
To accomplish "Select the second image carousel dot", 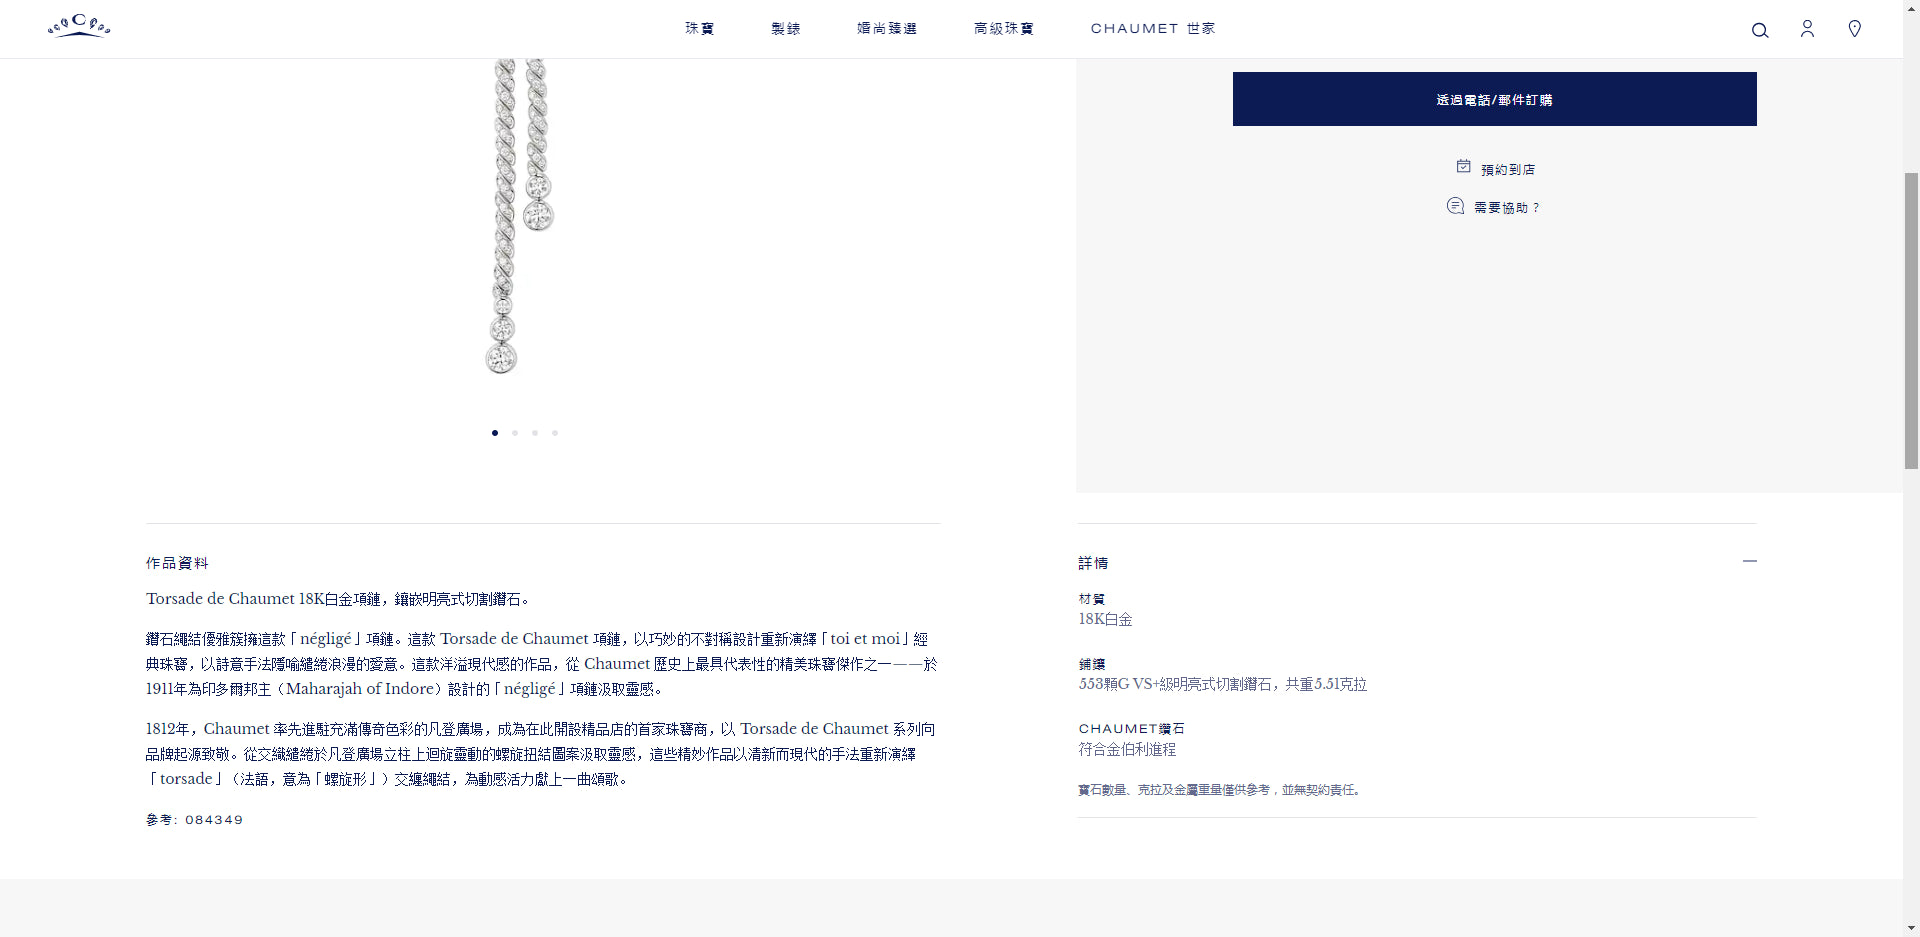I will coord(515,433).
